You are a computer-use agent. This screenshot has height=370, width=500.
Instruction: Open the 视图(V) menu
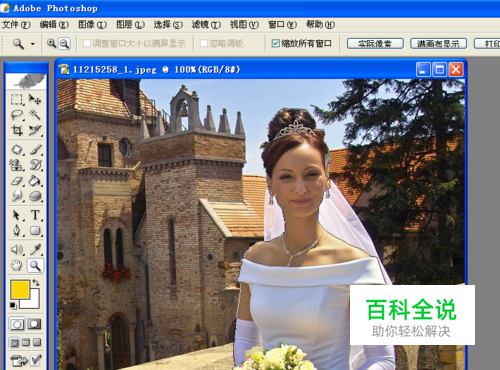[x=244, y=24]
